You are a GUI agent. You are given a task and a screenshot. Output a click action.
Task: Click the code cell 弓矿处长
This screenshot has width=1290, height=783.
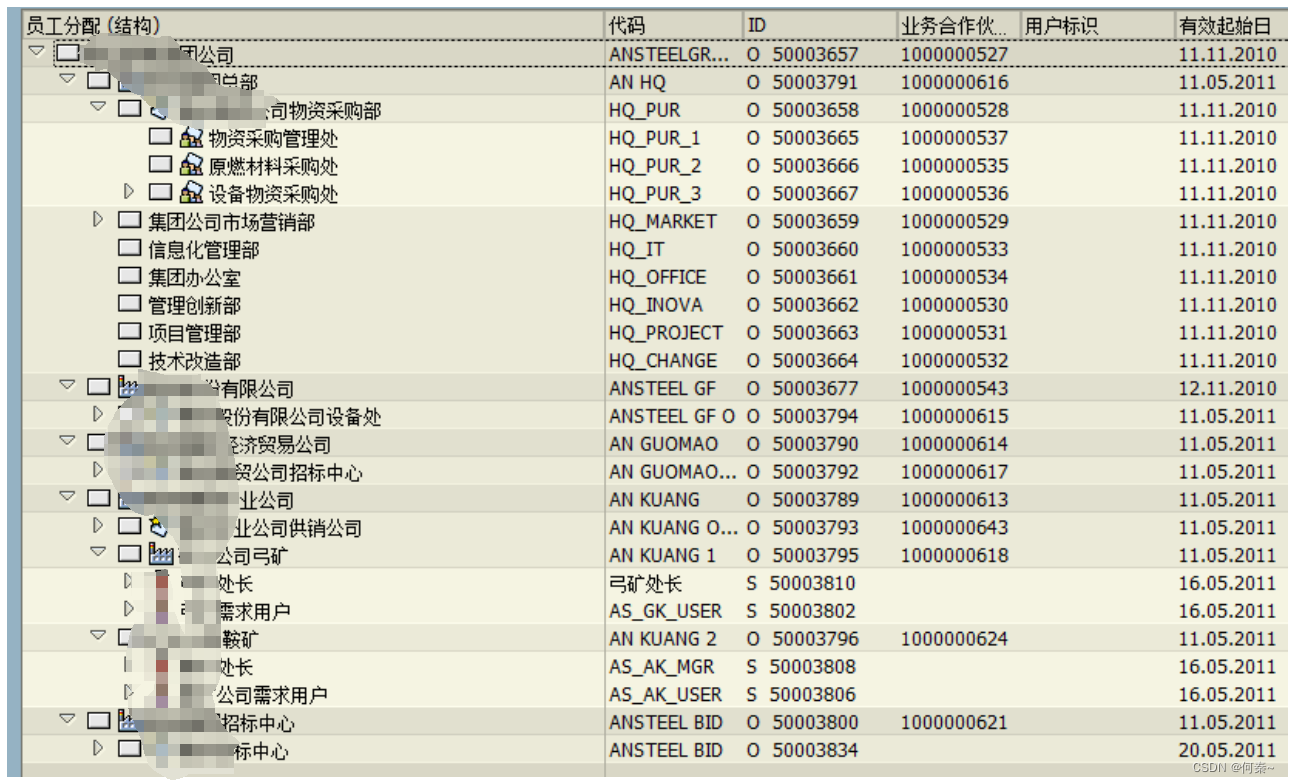(x=645, y=583)
